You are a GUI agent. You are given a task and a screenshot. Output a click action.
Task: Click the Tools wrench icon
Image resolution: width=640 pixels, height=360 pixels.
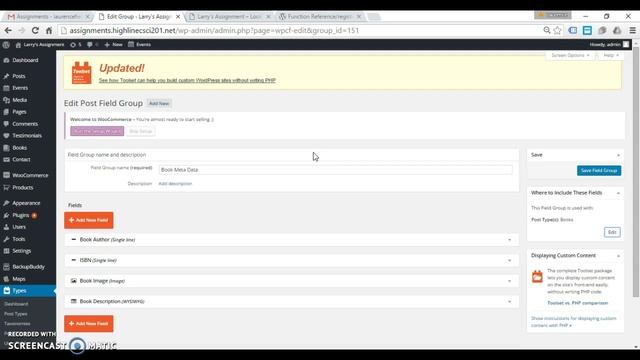click(6, 239)
